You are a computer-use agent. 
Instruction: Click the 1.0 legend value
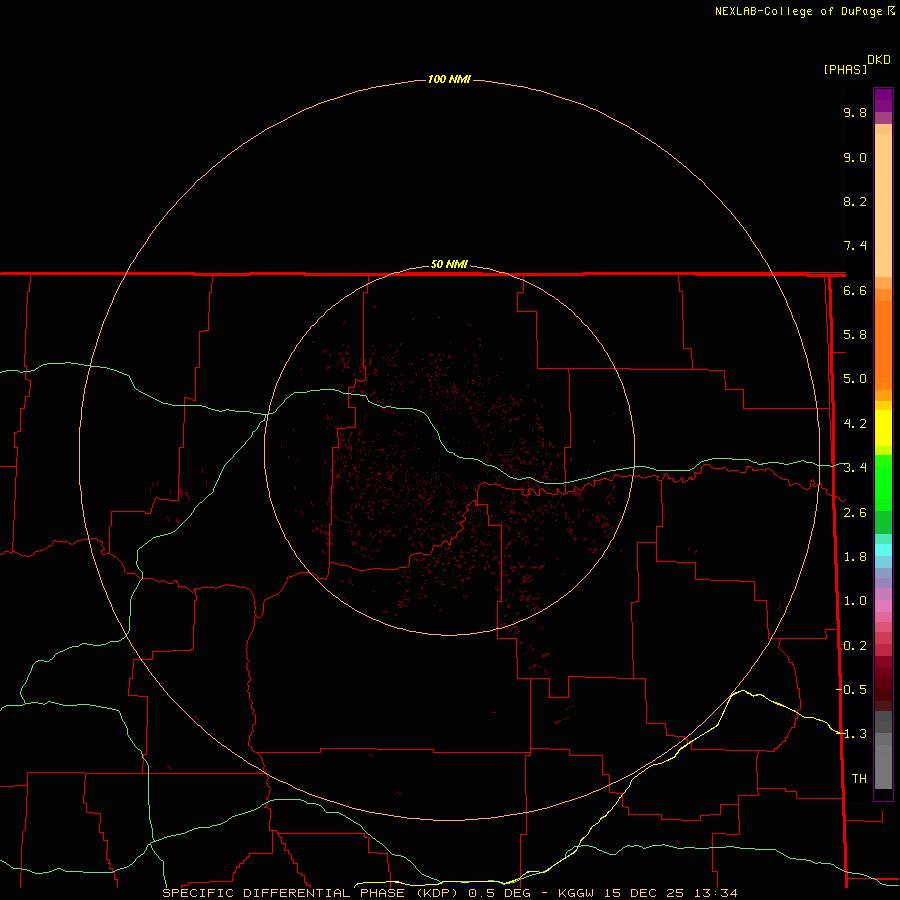855,601
